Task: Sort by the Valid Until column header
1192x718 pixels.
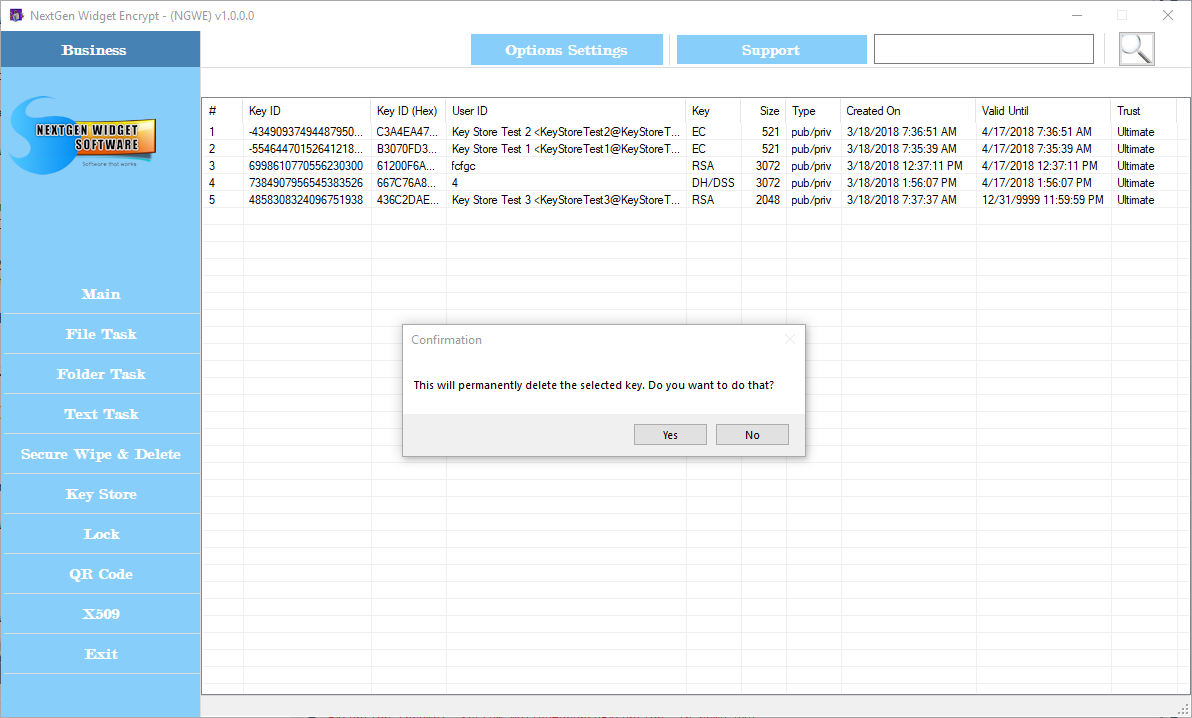Action: click(x=1043, y=111)
